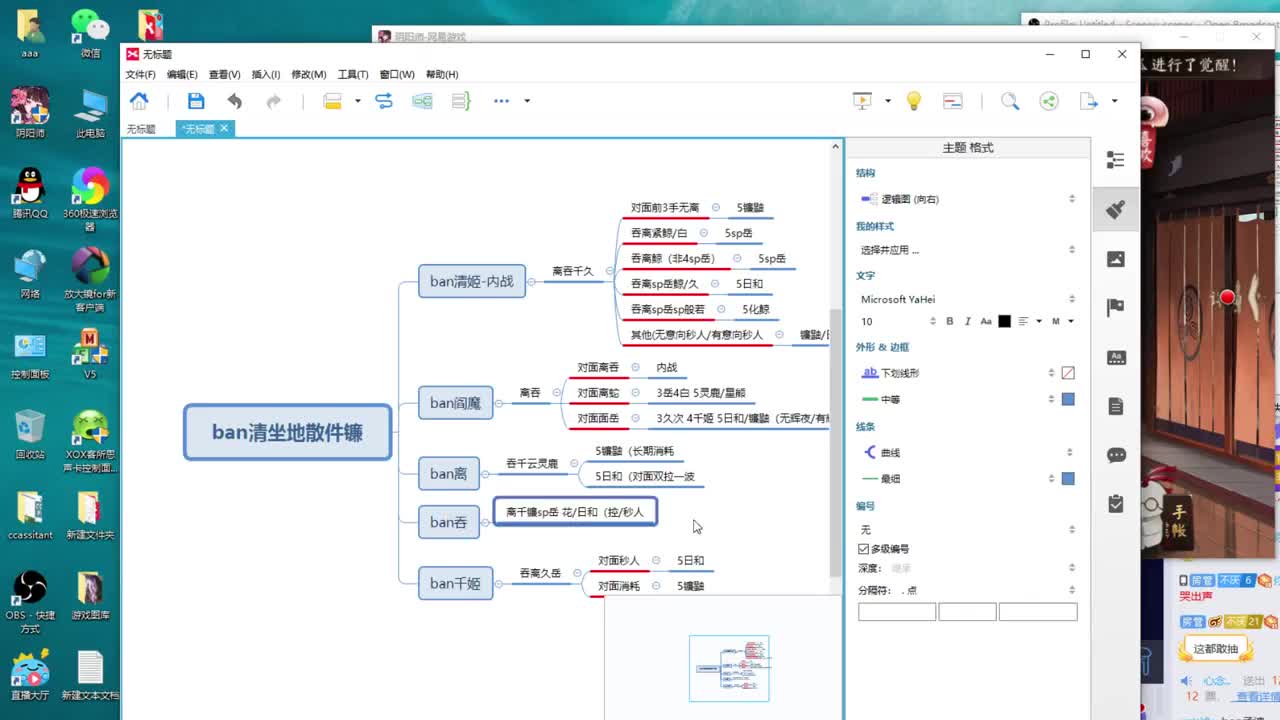
Task: Collapse the ban清姬-内战 branch
Action: [x=531, y=282]
